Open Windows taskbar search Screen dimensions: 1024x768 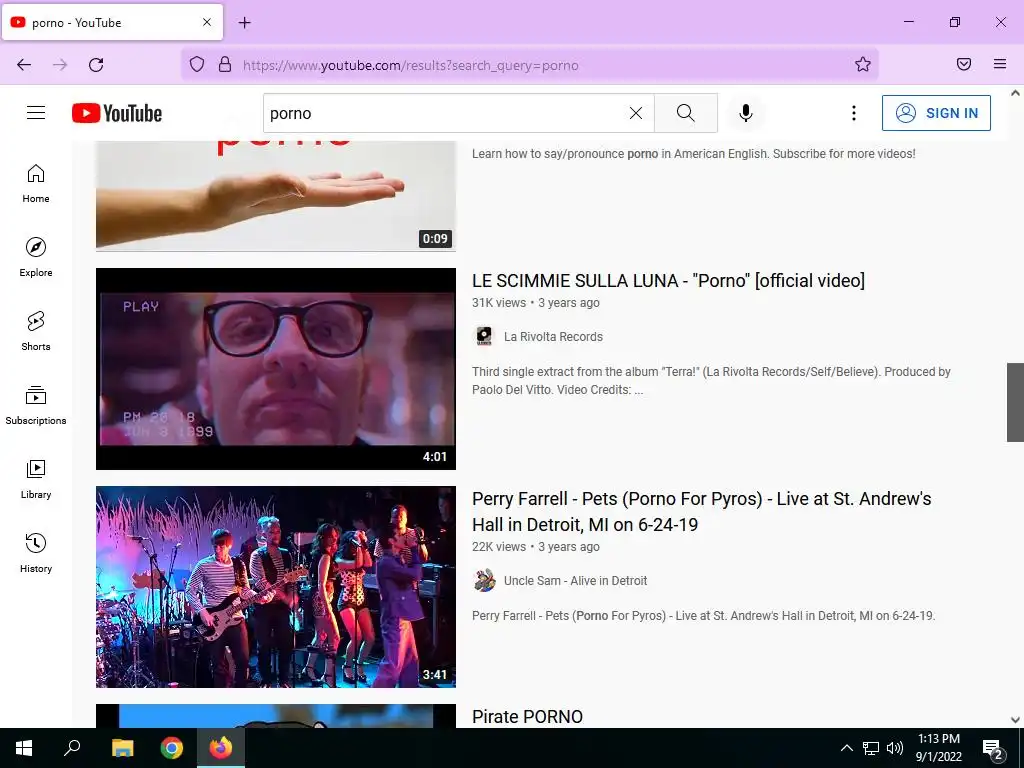tap(72, 748)
